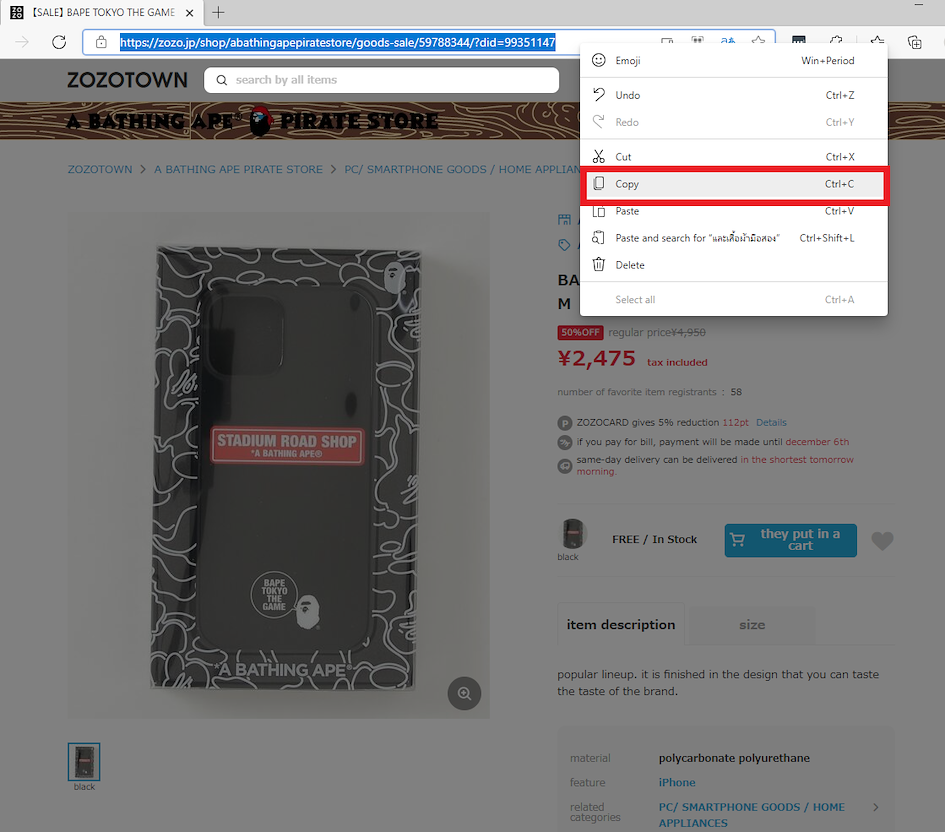Image resolution: width=945 pixels, height=832 pixels.
Task: Close the BAPE TOKYO THE GAME tab
Action: coord(190,13)
